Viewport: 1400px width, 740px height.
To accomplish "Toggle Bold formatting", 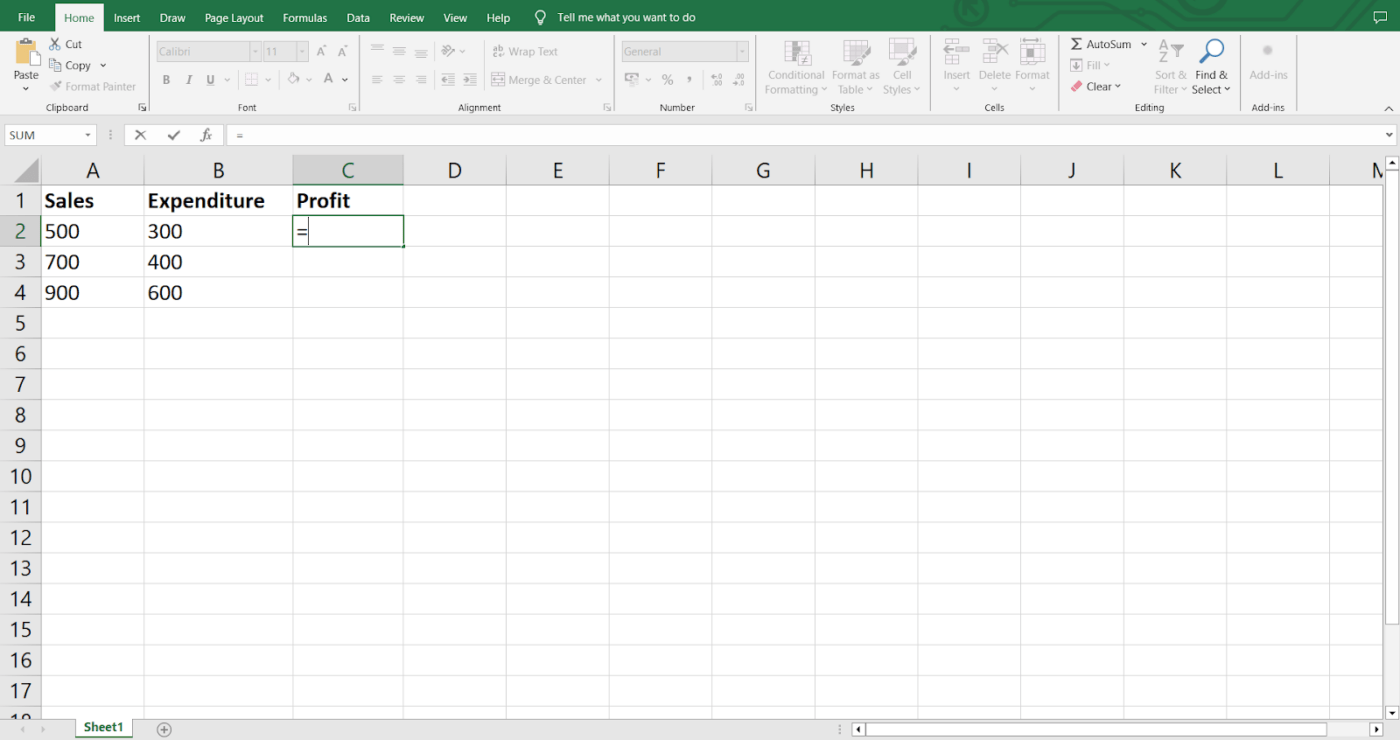I will [x=166, y=80].
